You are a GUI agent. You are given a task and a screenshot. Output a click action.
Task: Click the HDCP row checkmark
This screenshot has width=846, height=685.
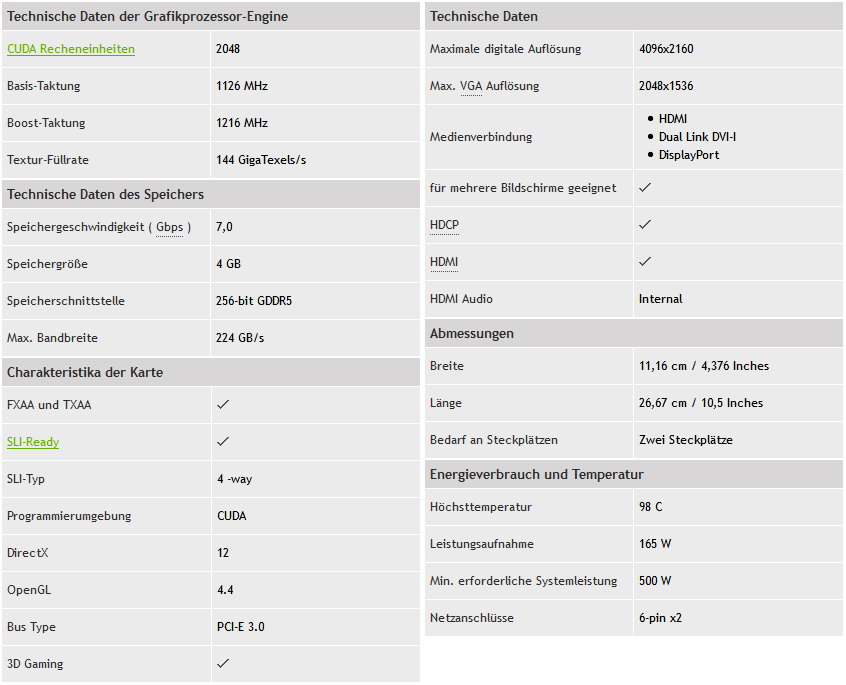coord(645,225)
